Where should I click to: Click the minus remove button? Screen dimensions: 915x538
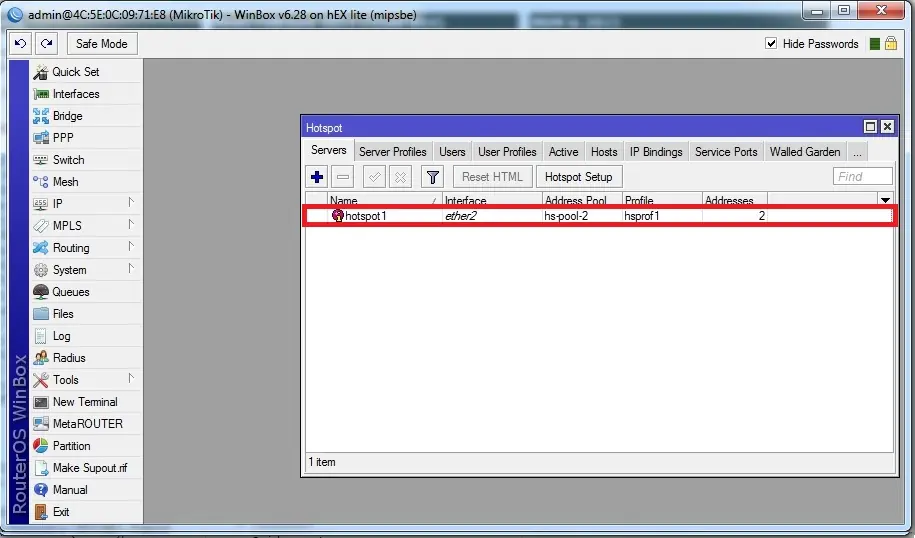(343, 177)
